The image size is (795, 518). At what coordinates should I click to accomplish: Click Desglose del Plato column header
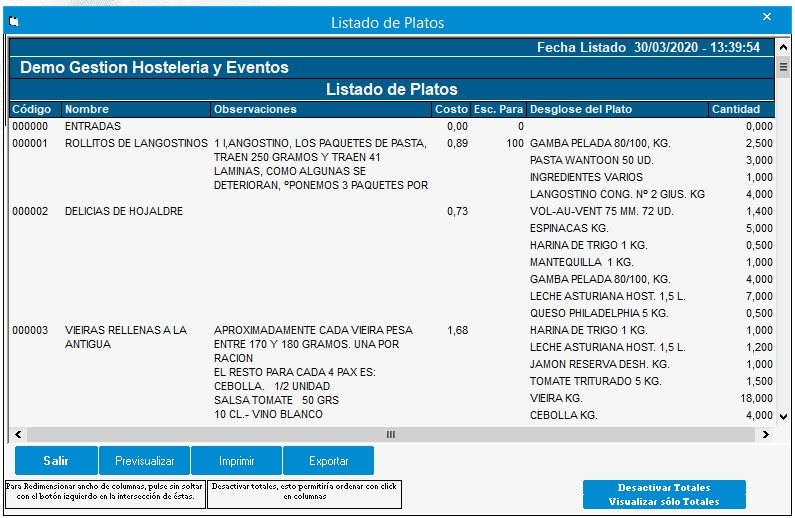coord(617,109)
